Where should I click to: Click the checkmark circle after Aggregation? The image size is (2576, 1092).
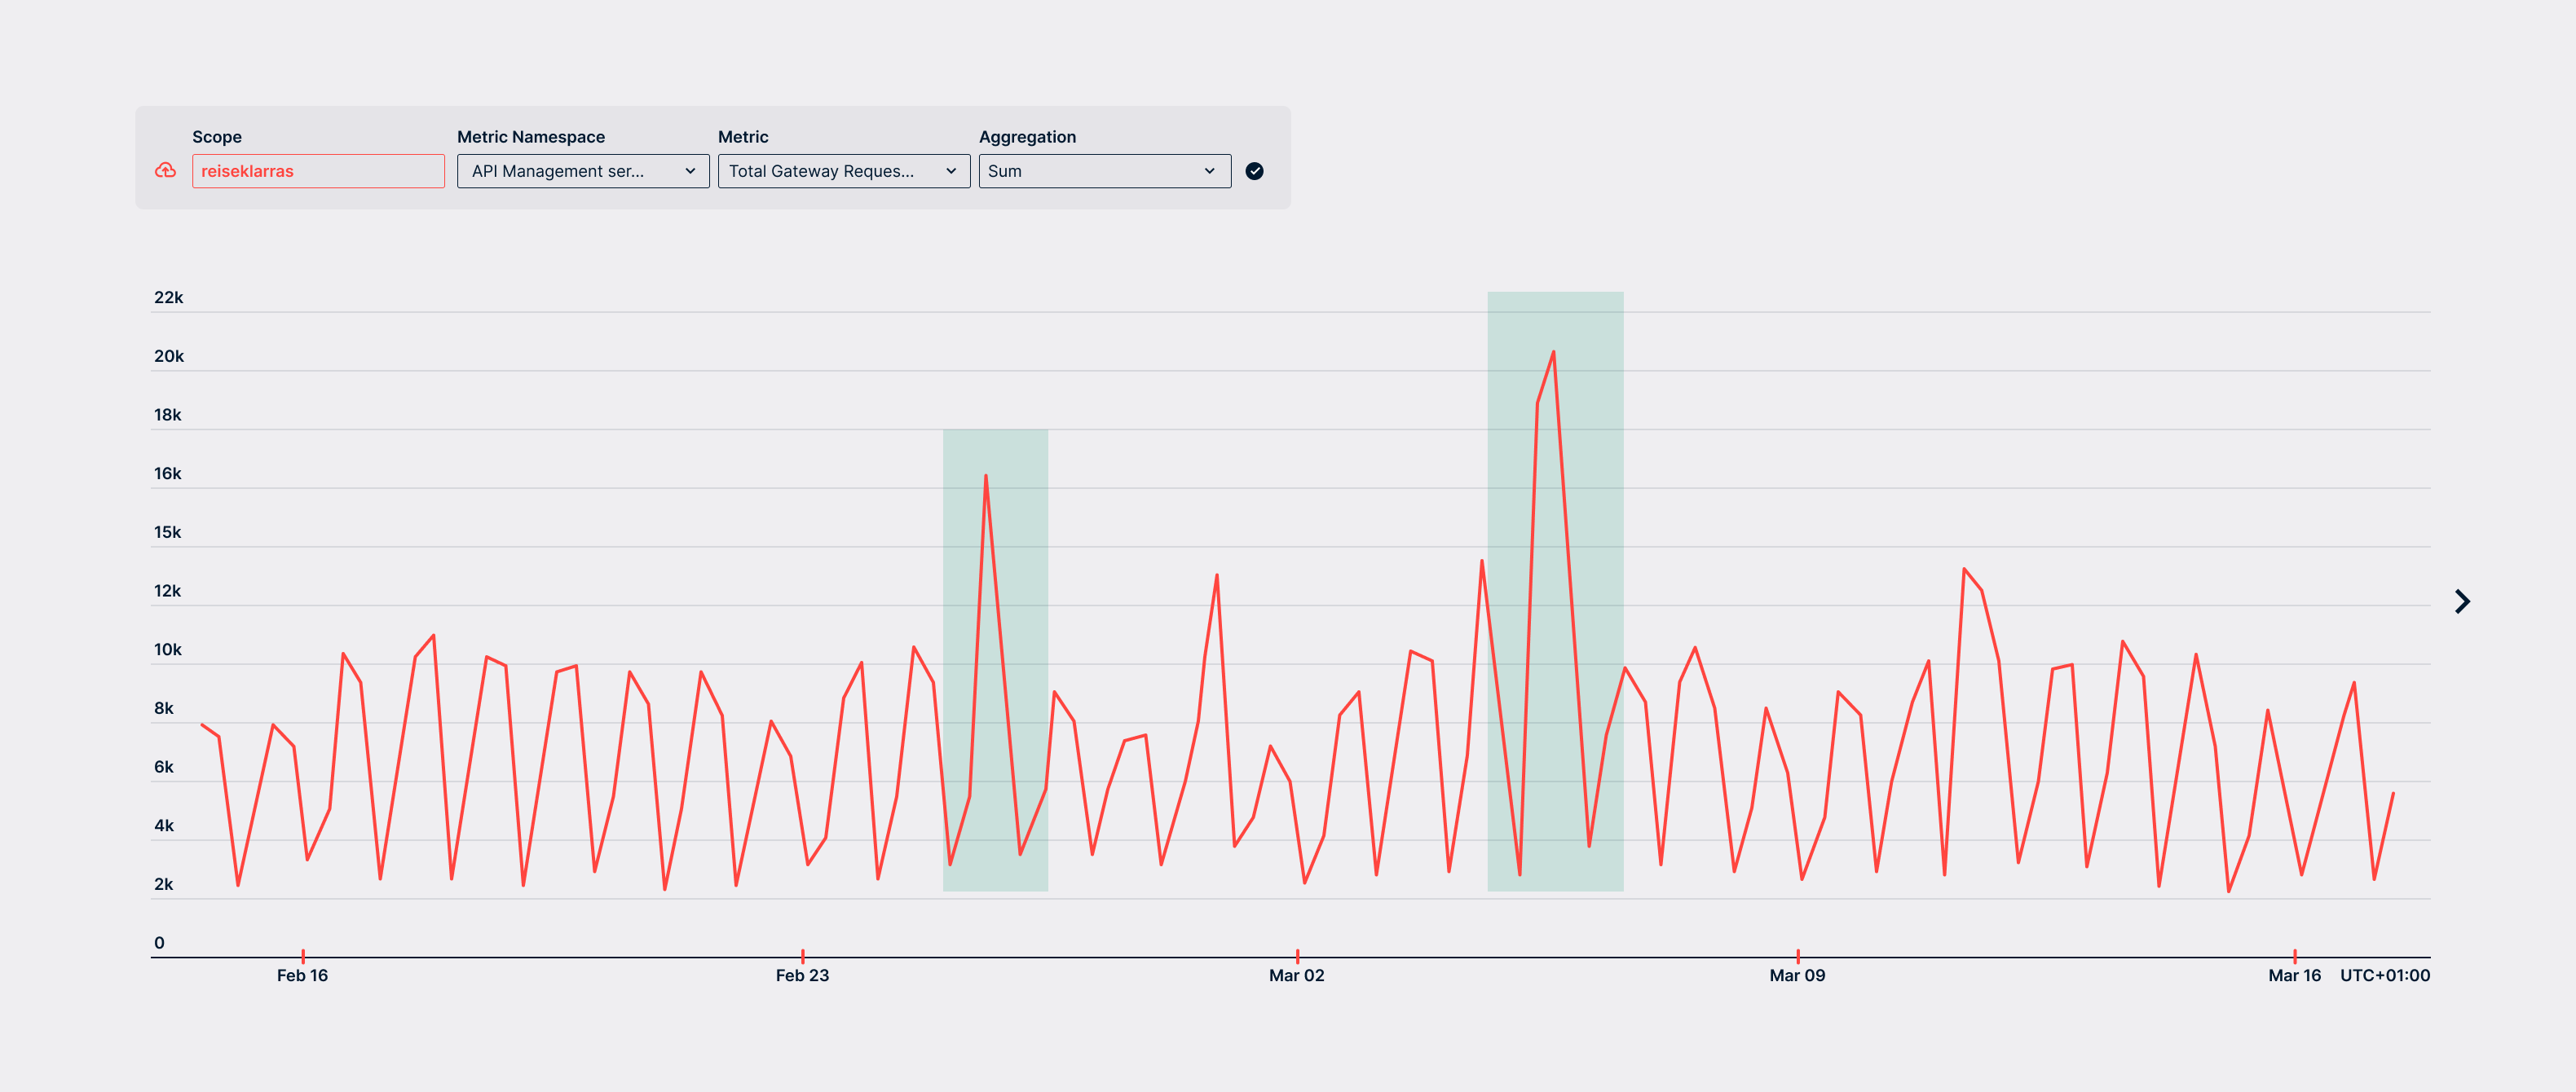pyautogui.click(x=1254, y=171)
